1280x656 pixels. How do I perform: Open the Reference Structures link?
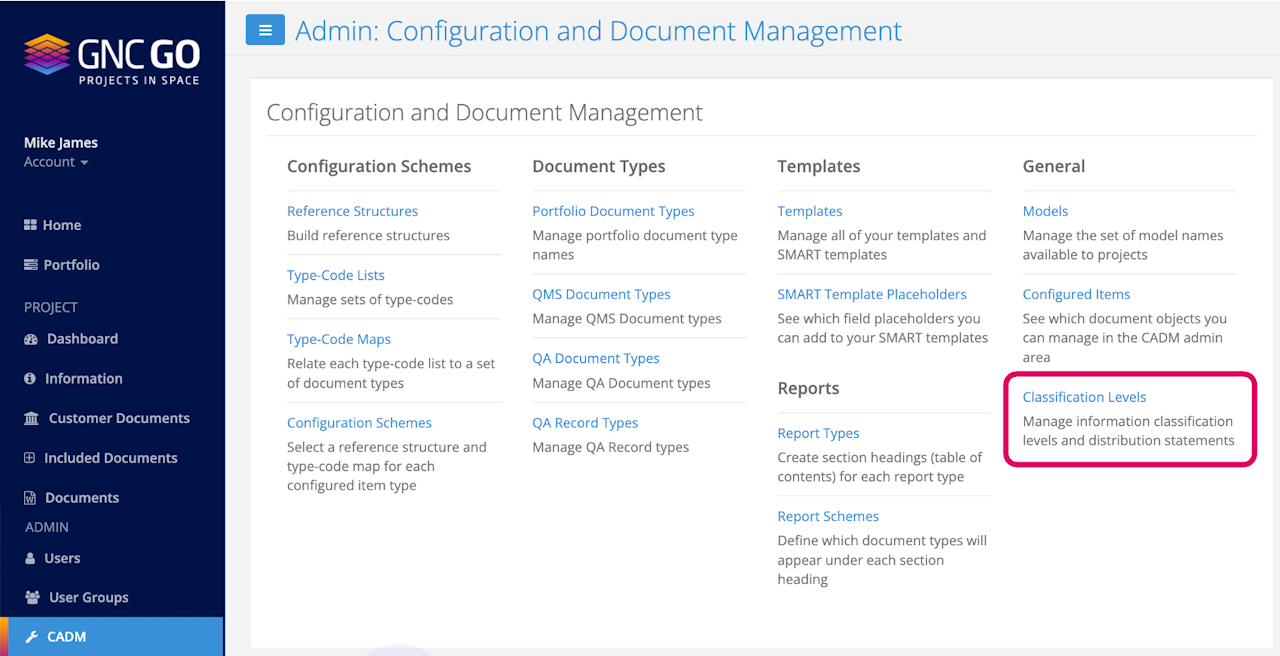(x=352, y=211)
